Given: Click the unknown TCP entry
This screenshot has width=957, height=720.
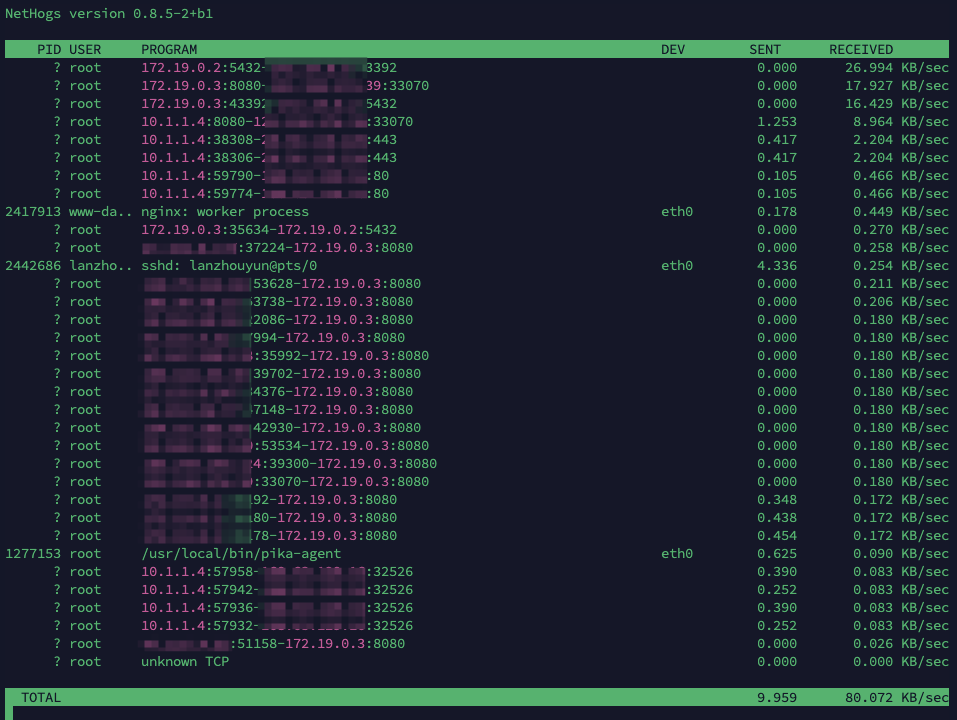Looking at the screenshot, I should tap(185, 662).
